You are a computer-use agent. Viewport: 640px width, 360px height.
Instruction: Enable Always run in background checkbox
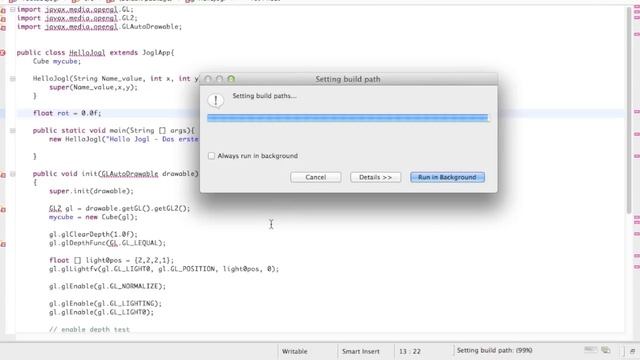pos(211,156)
